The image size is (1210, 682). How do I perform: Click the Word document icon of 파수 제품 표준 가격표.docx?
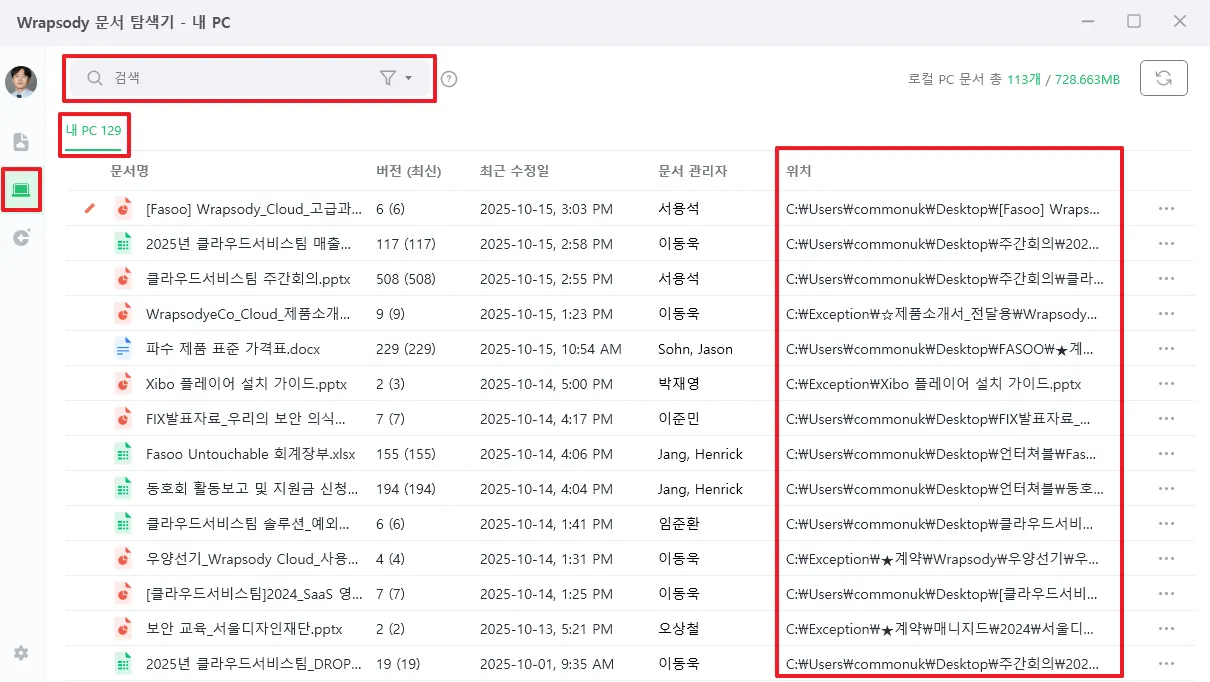[123, 349]
